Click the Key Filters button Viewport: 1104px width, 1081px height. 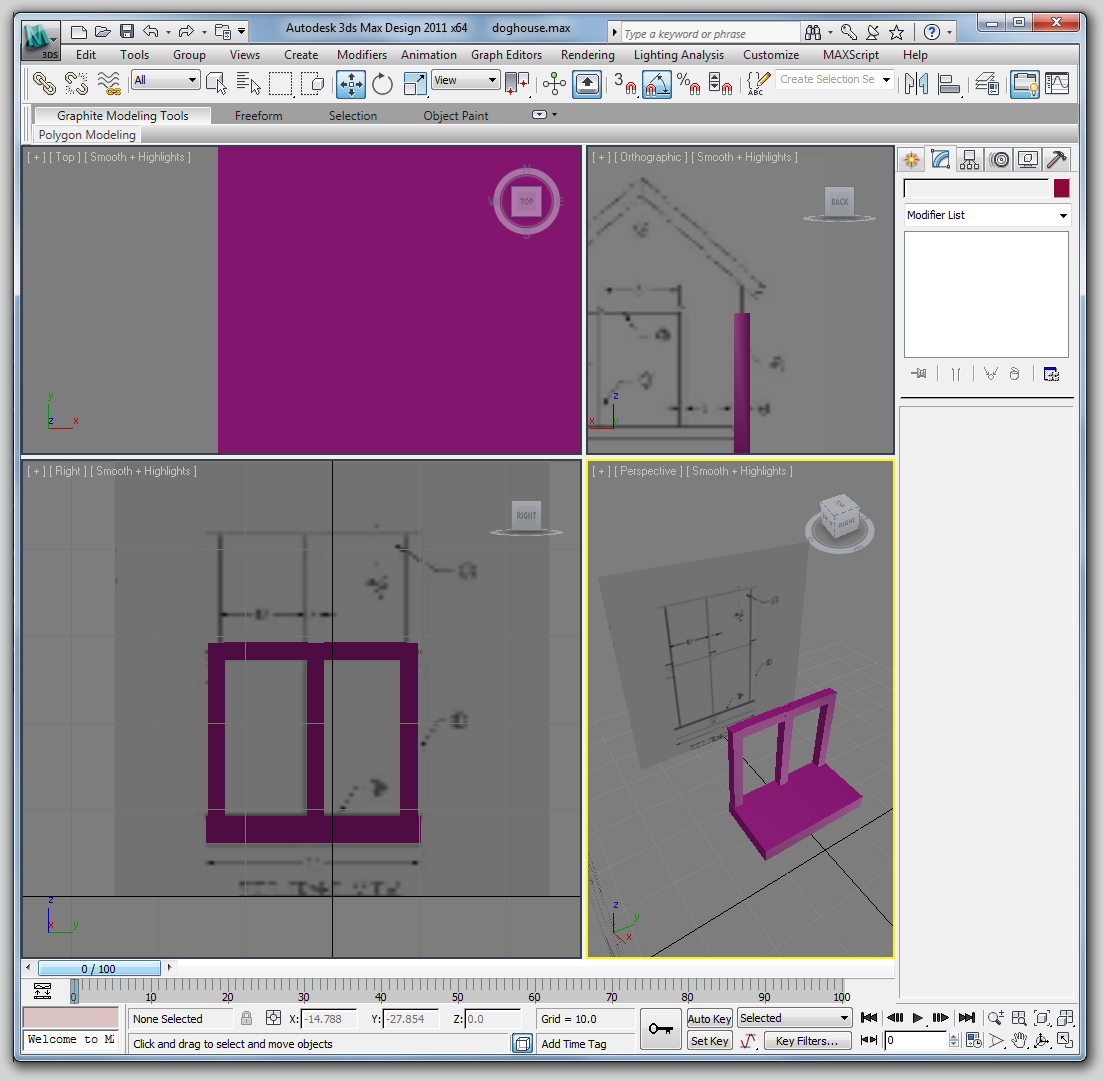click(x=807, y=1041)
